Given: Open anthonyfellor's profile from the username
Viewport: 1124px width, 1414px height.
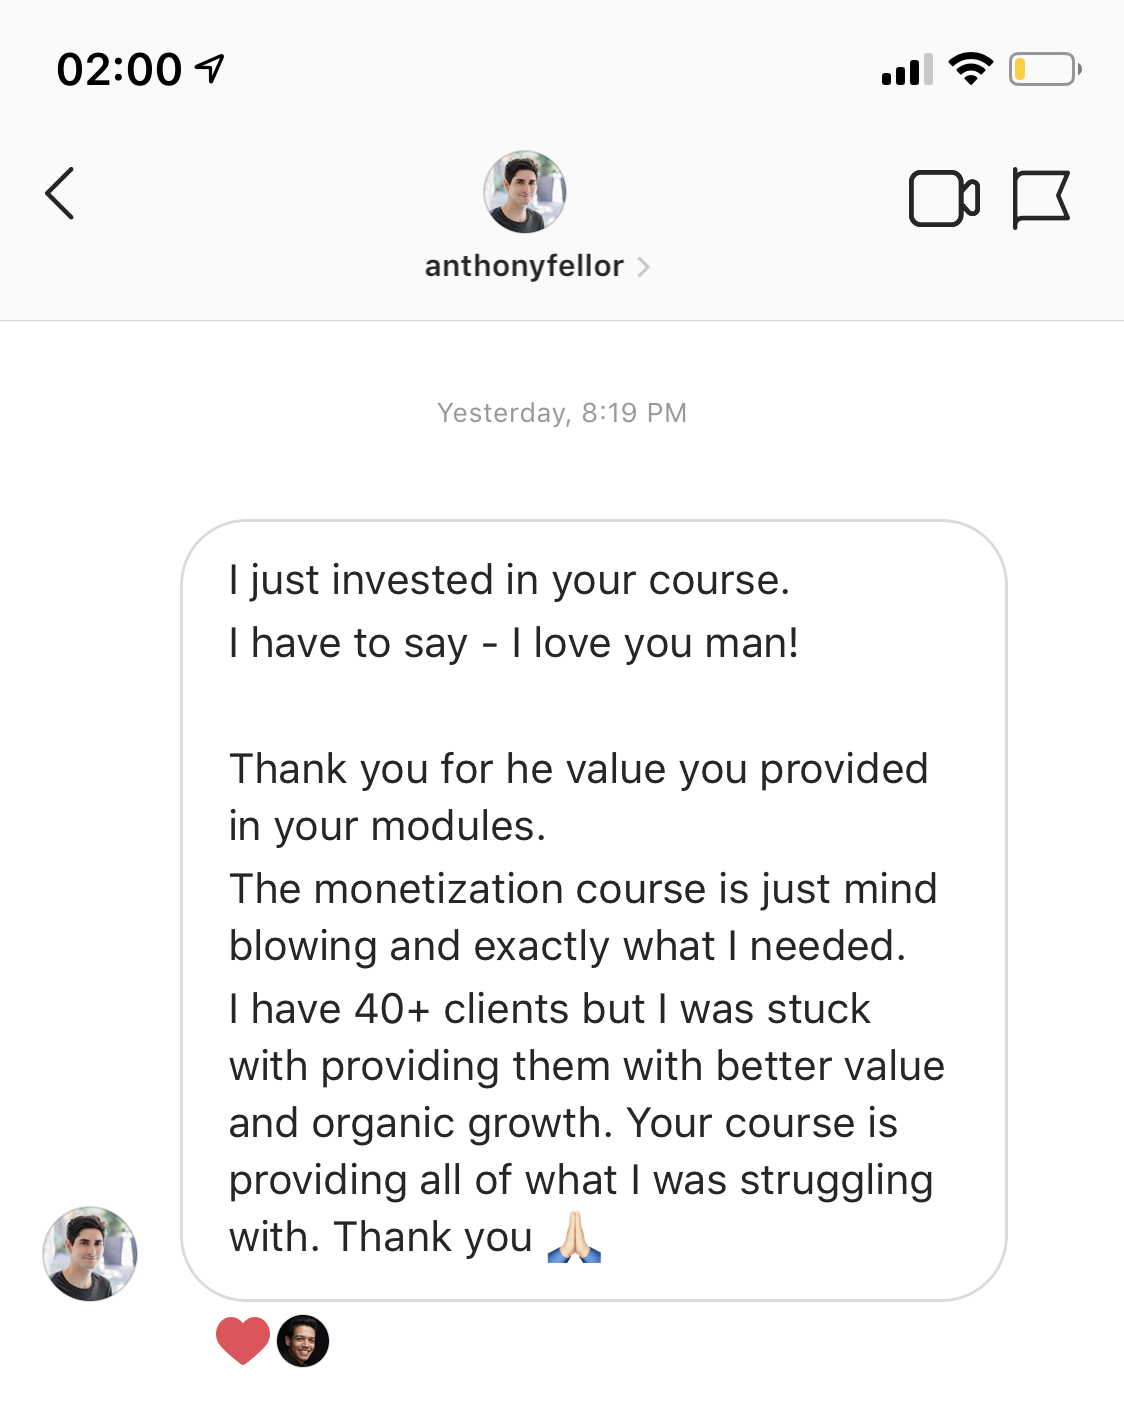Looking at the screenshot, I should point(524,266).
